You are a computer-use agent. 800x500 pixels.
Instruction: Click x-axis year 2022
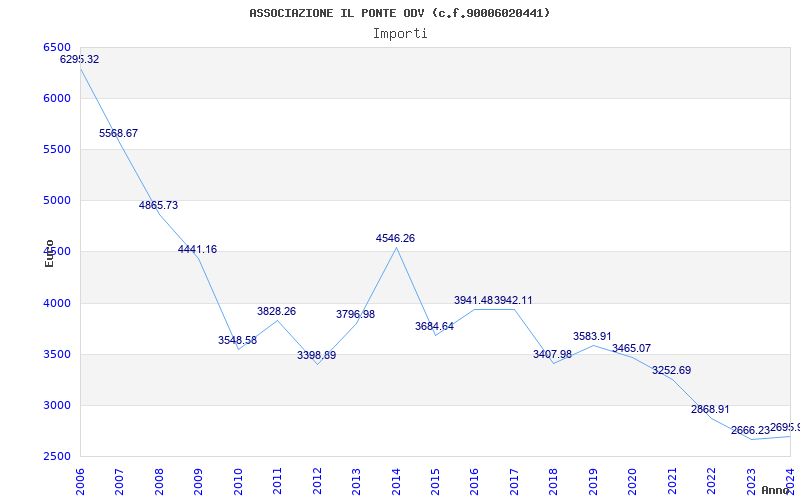[711, 481]
